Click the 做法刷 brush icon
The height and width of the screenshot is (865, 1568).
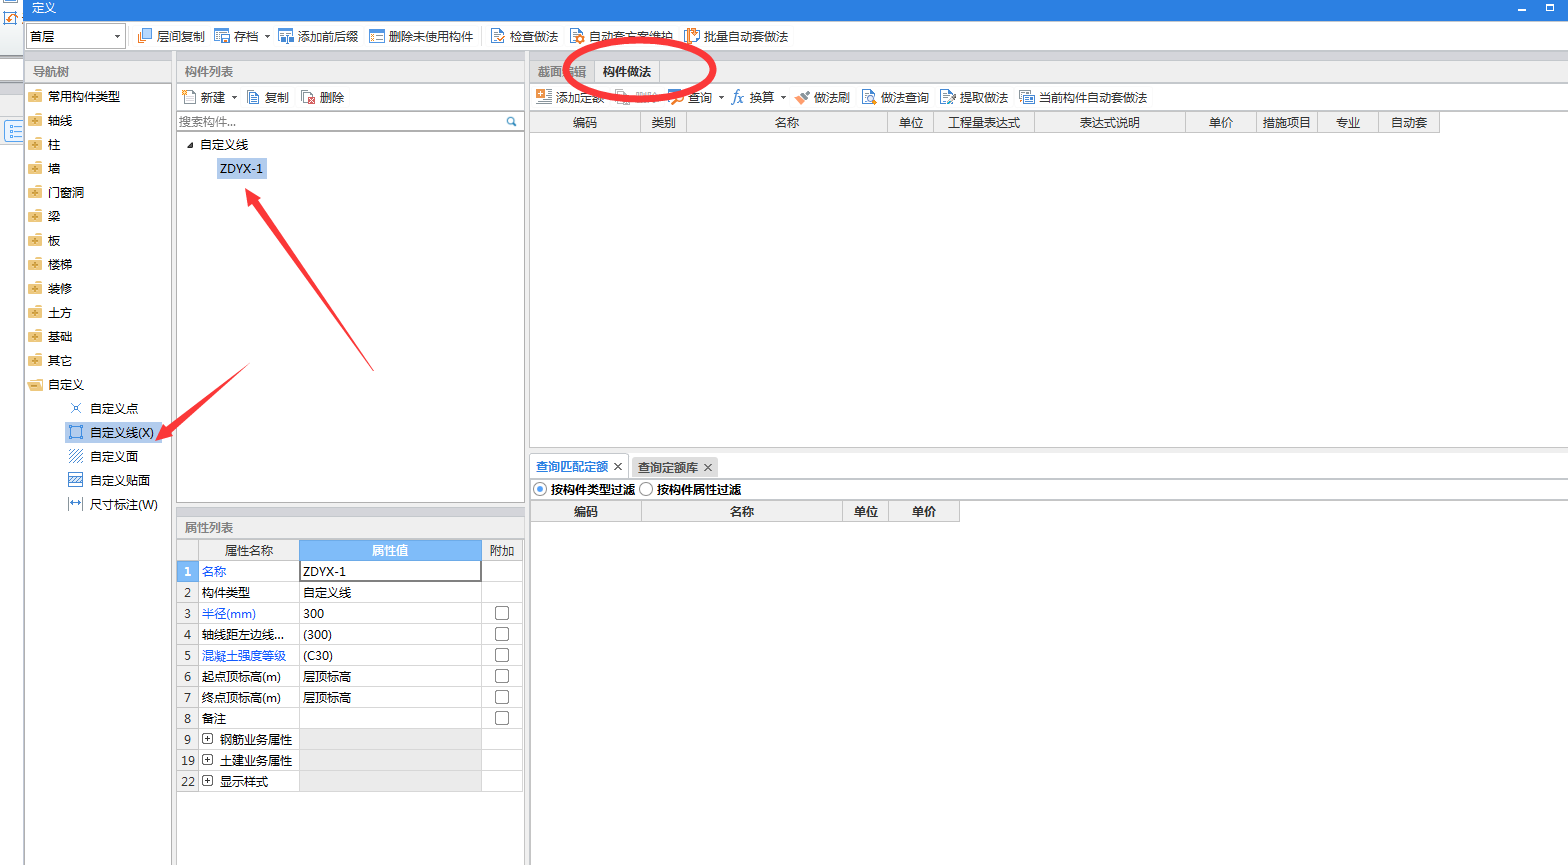(802, 97)
